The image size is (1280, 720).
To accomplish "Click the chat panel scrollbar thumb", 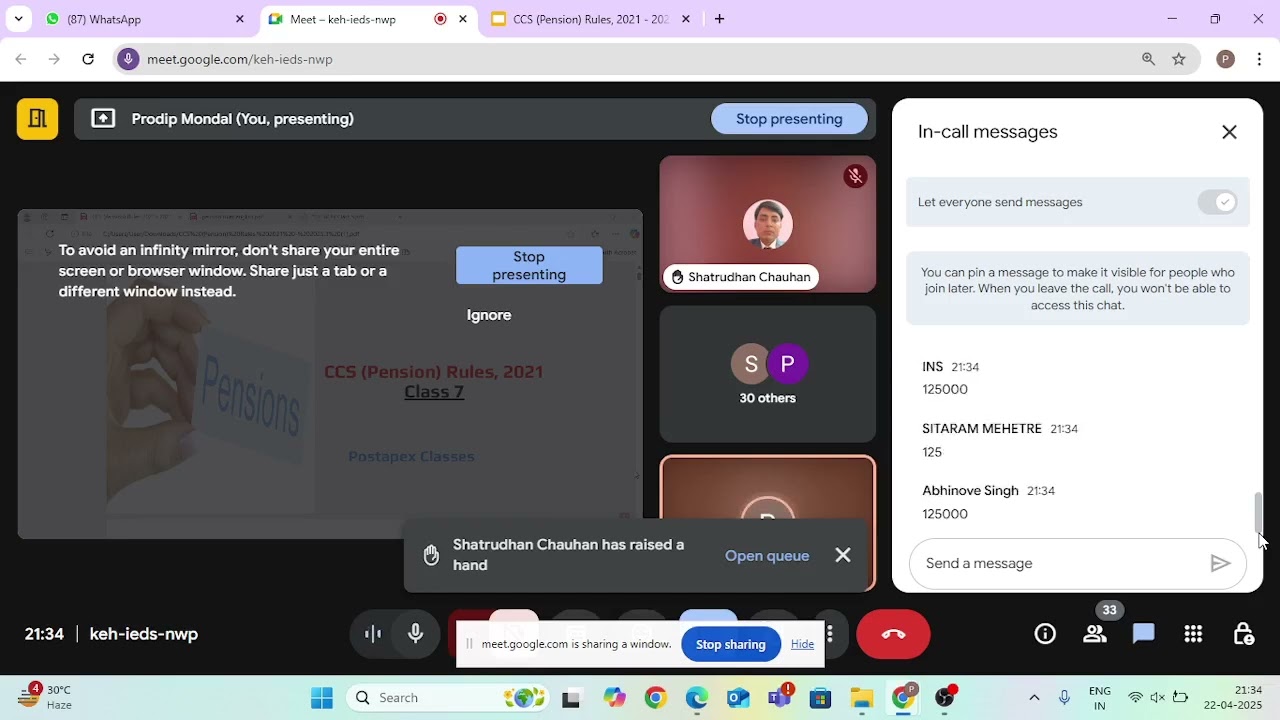I will pyautogui.click(x=1259, y=514).
